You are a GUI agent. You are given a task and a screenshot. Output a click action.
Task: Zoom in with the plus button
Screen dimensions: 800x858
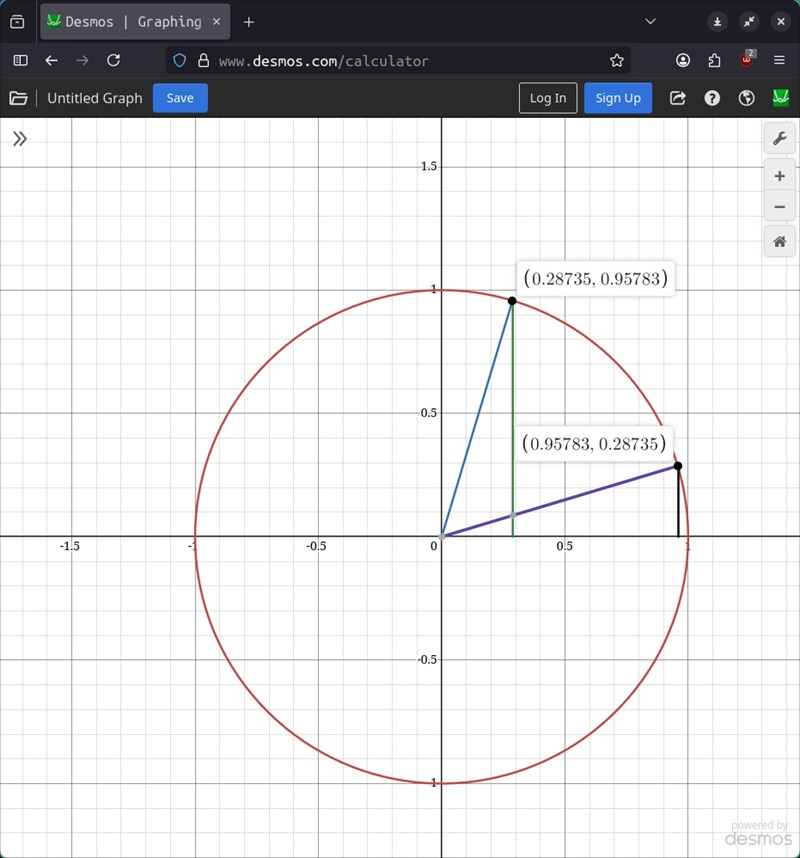[780, 176]
